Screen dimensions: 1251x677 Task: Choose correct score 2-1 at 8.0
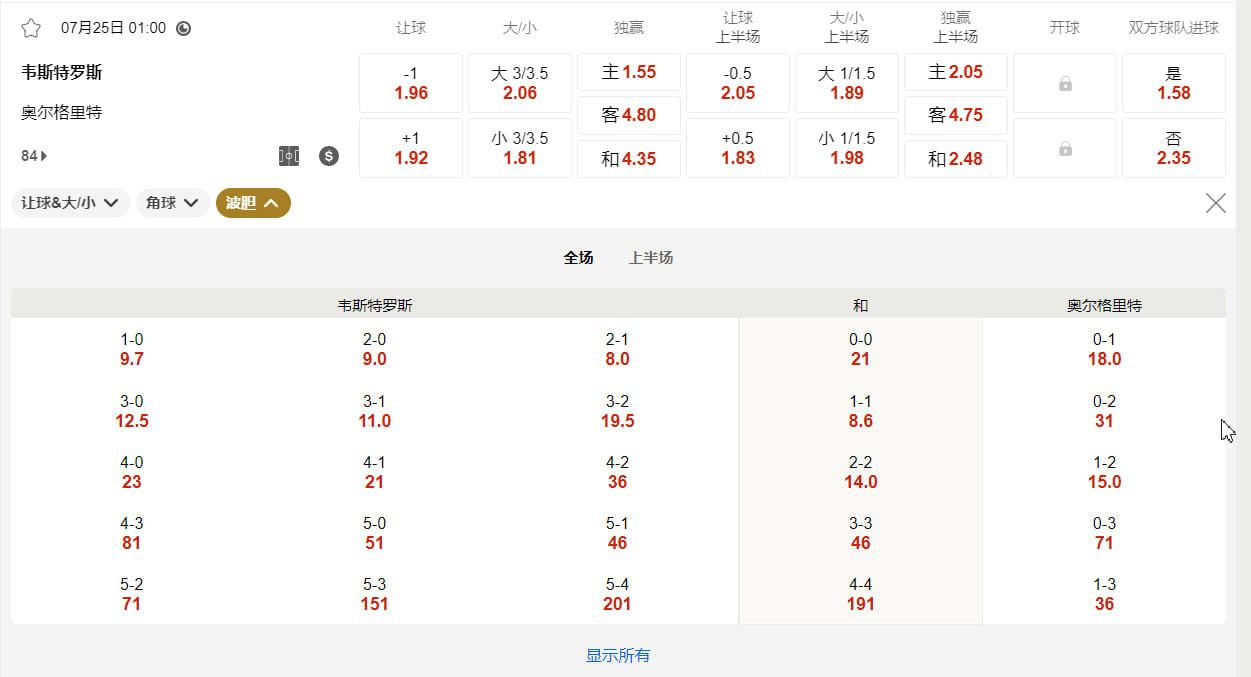(x=618, y=349)
